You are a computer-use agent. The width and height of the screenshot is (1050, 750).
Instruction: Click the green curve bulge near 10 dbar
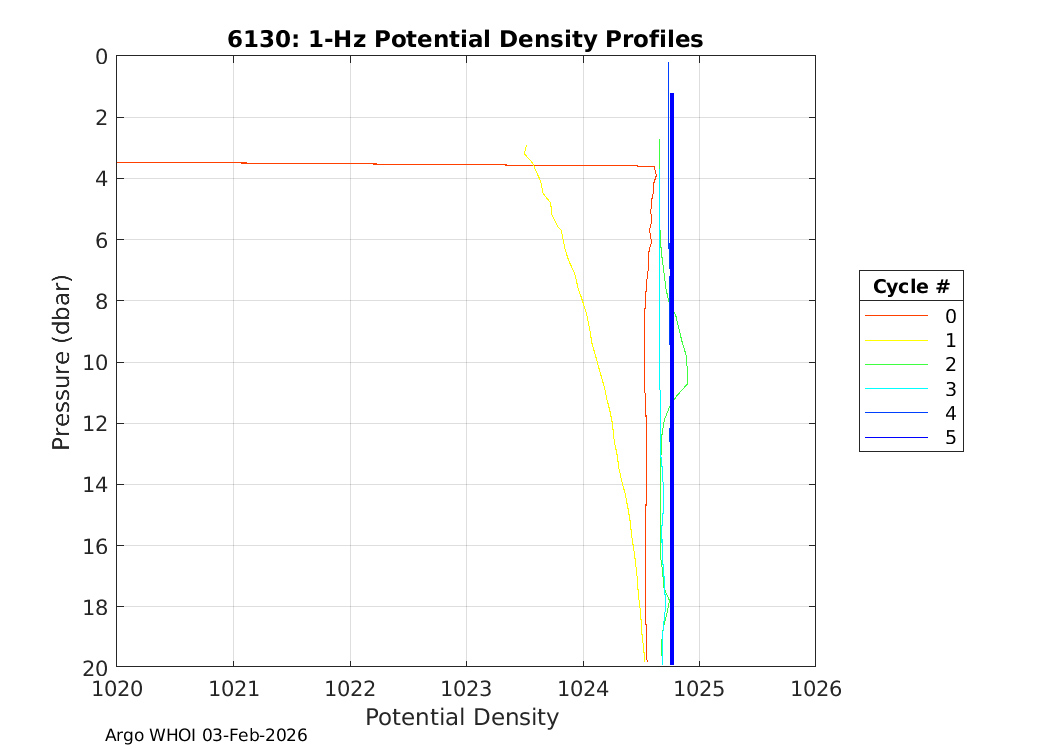coord(685,360)
